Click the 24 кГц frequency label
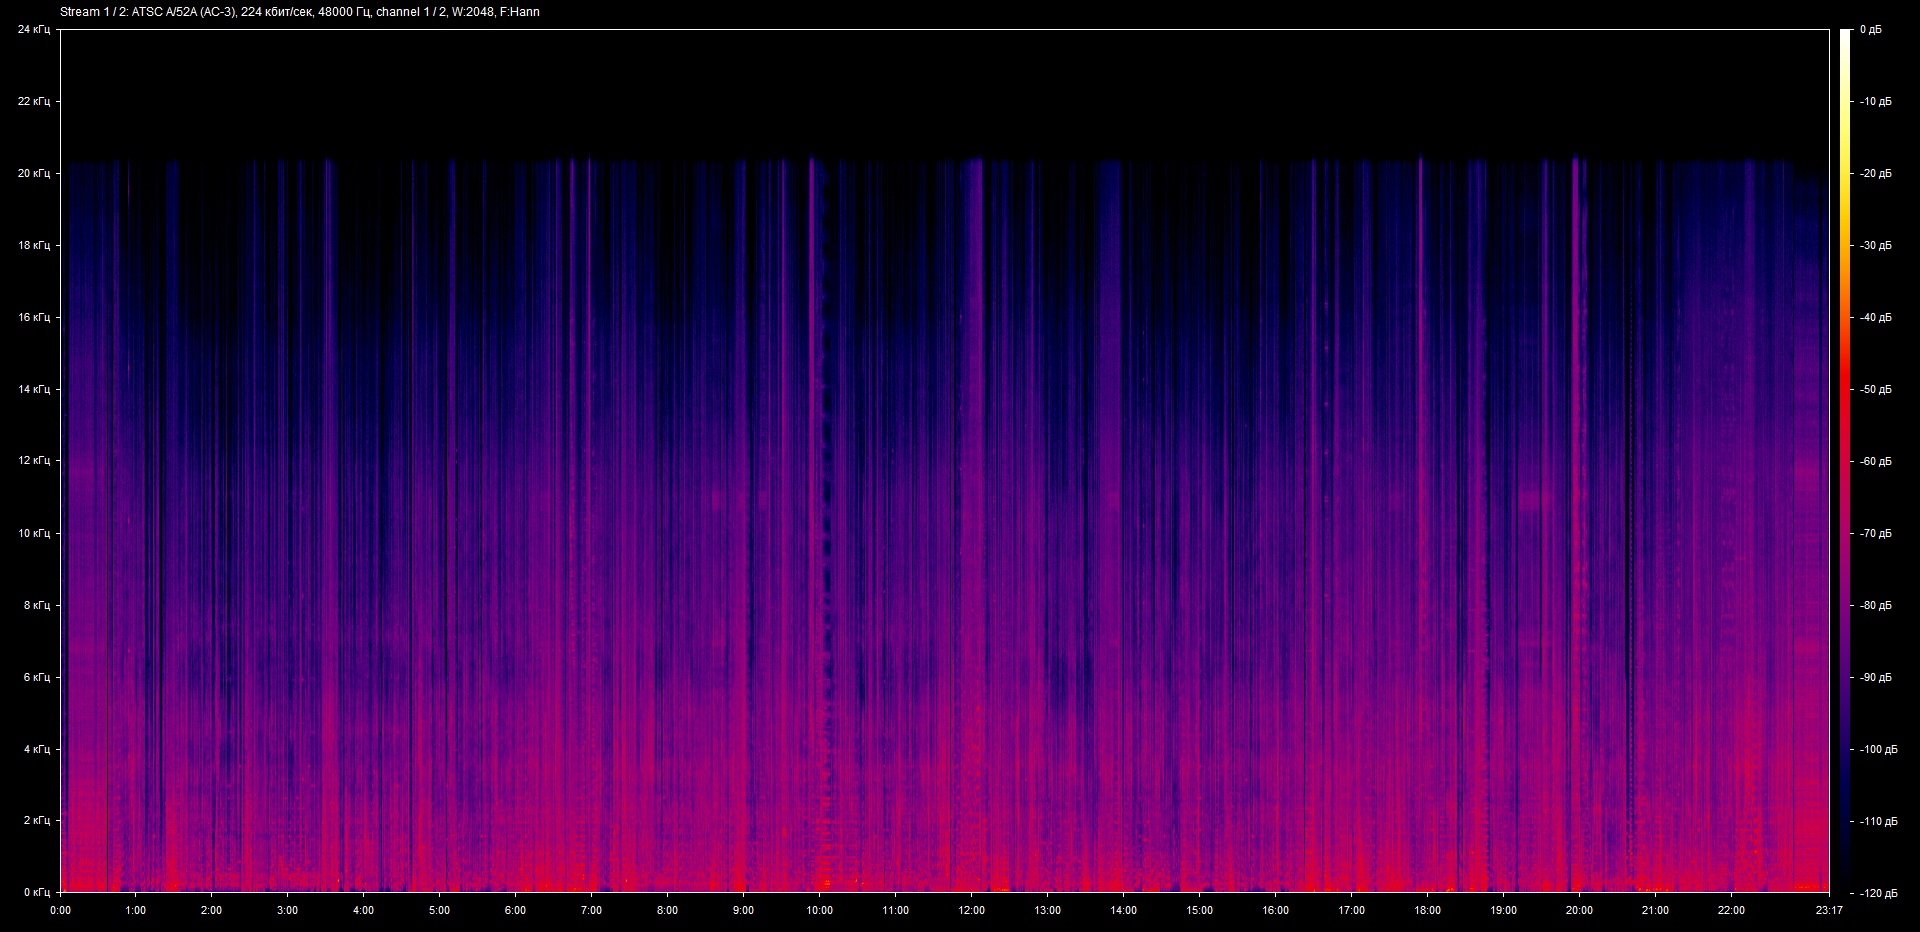 coord(33,30)
